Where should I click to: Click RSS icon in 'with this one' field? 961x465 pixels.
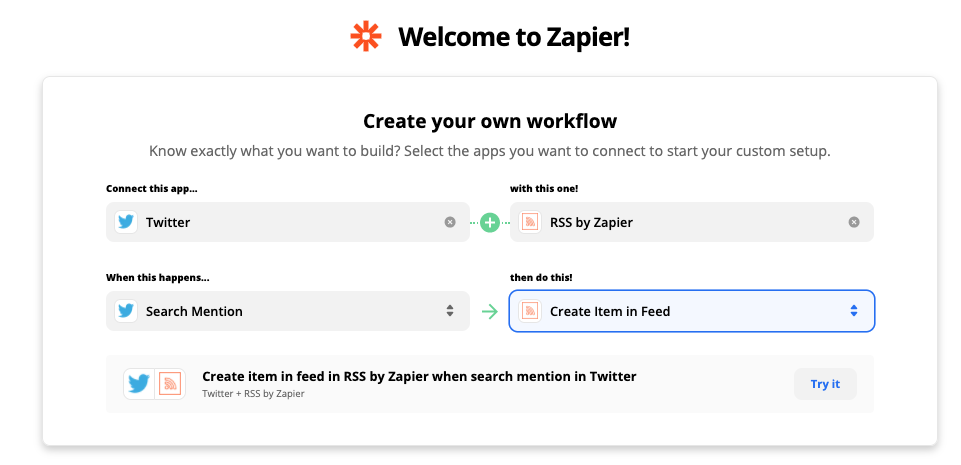click(x=530, y=222)
